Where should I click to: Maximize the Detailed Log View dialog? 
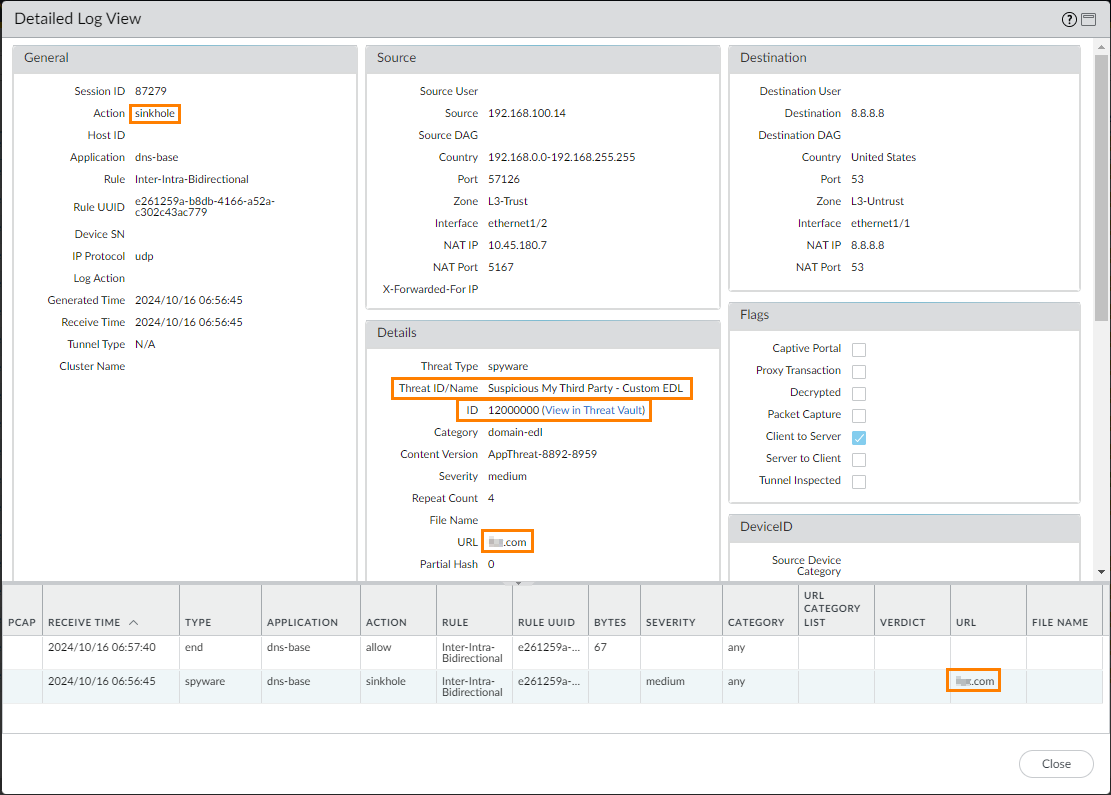click(x=1089, y=19)
